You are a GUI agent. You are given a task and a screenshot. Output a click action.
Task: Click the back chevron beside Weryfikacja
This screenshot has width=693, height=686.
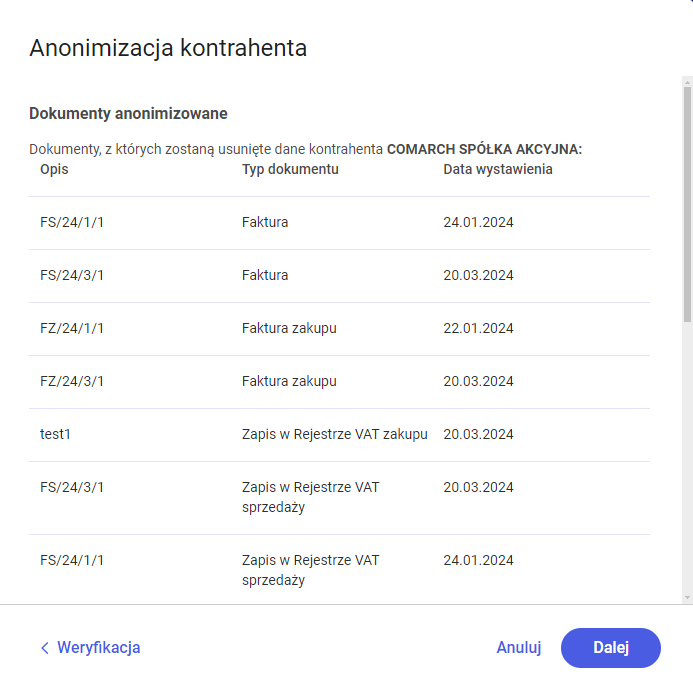(x=44, y=648)
